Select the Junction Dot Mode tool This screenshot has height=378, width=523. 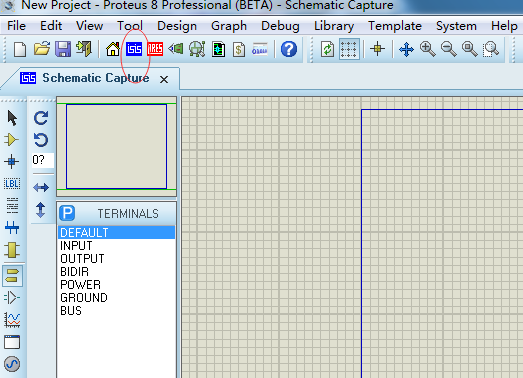(x=12, y=161)
